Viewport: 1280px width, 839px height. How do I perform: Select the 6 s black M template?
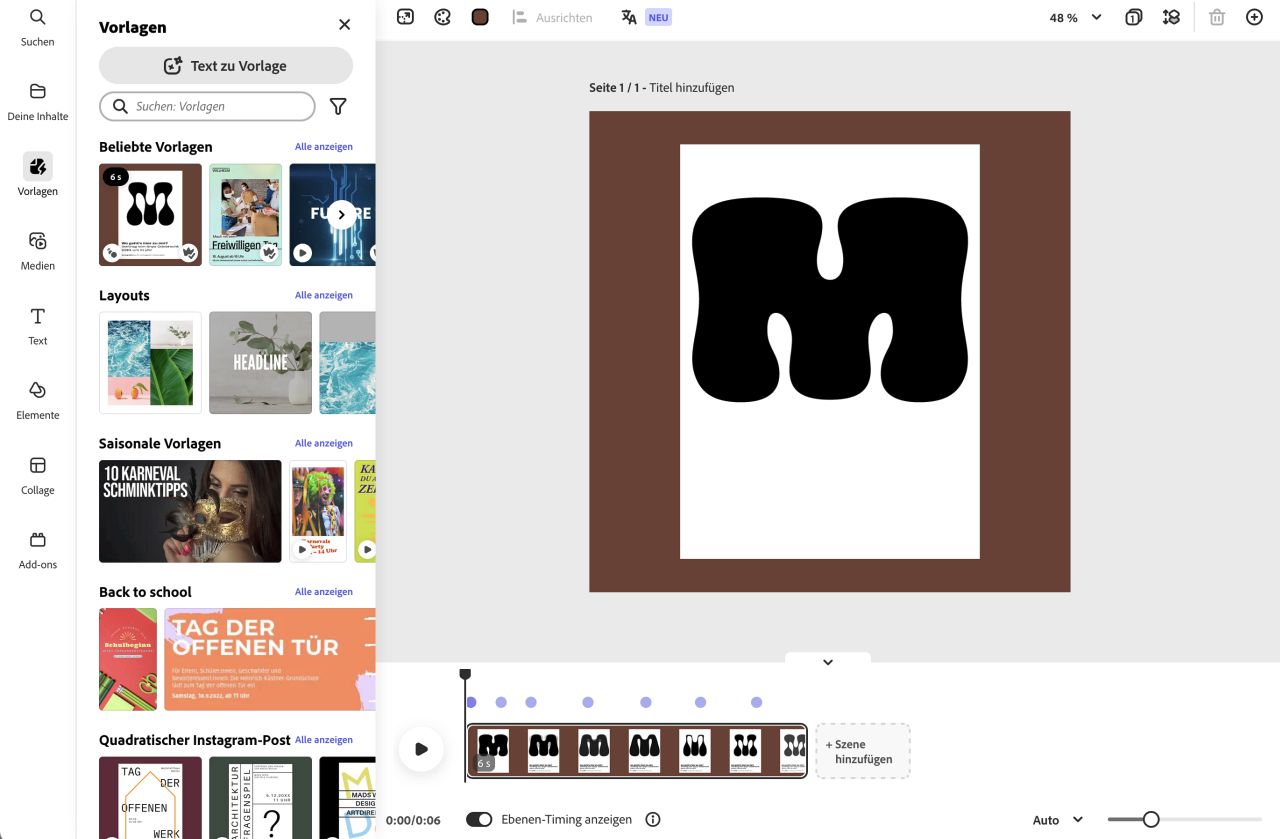click(x=150, y=215)
